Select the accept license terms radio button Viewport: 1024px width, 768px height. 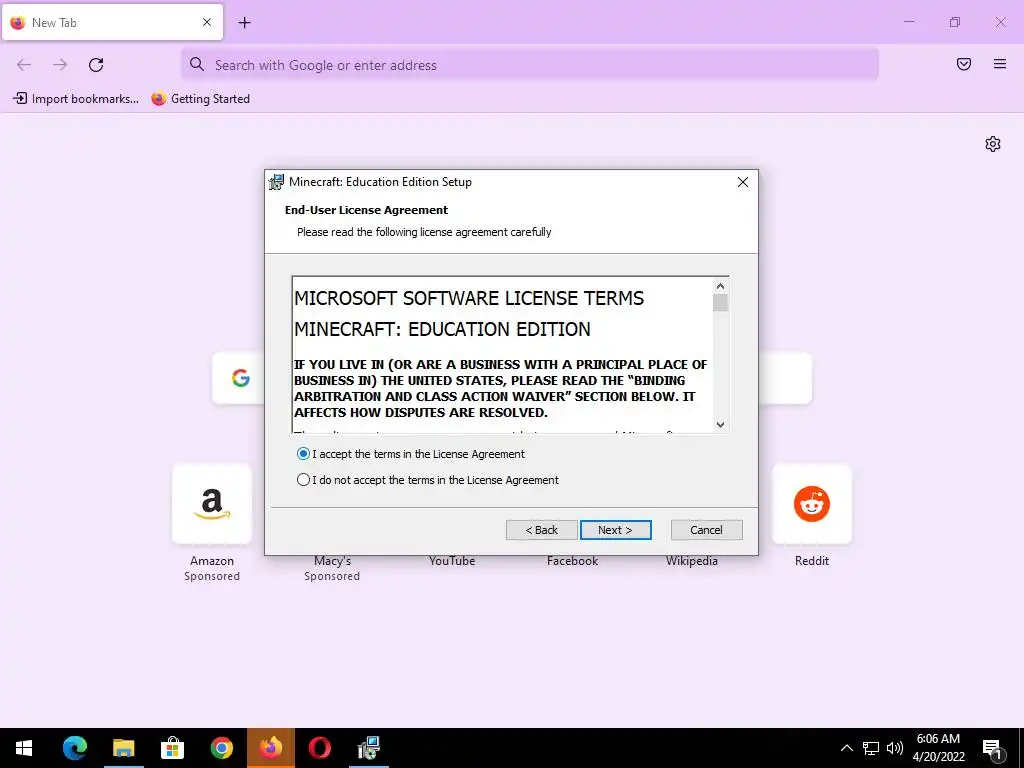click(x=303, y=454)
